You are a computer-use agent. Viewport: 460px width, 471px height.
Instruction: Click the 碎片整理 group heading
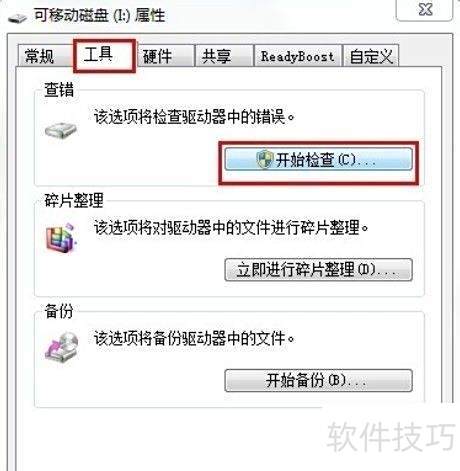pyautogui.click(x=74, y=201)
